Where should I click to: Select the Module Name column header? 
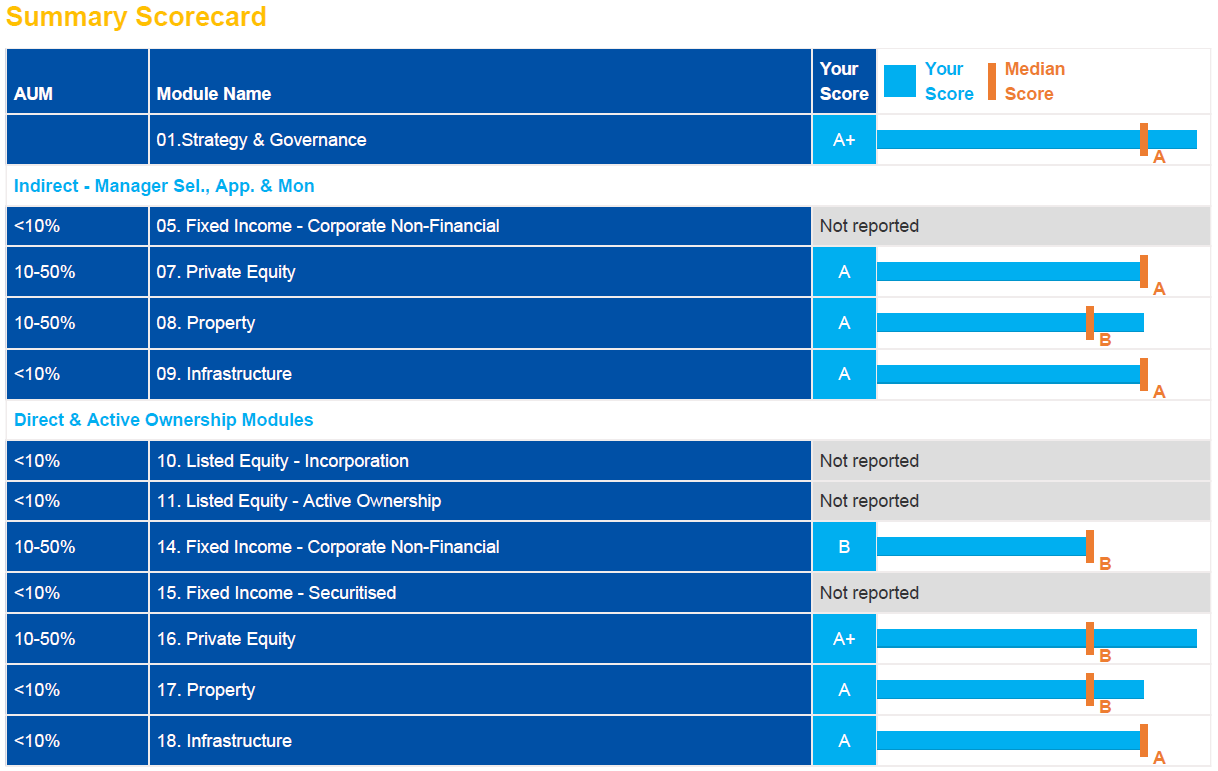214,94
